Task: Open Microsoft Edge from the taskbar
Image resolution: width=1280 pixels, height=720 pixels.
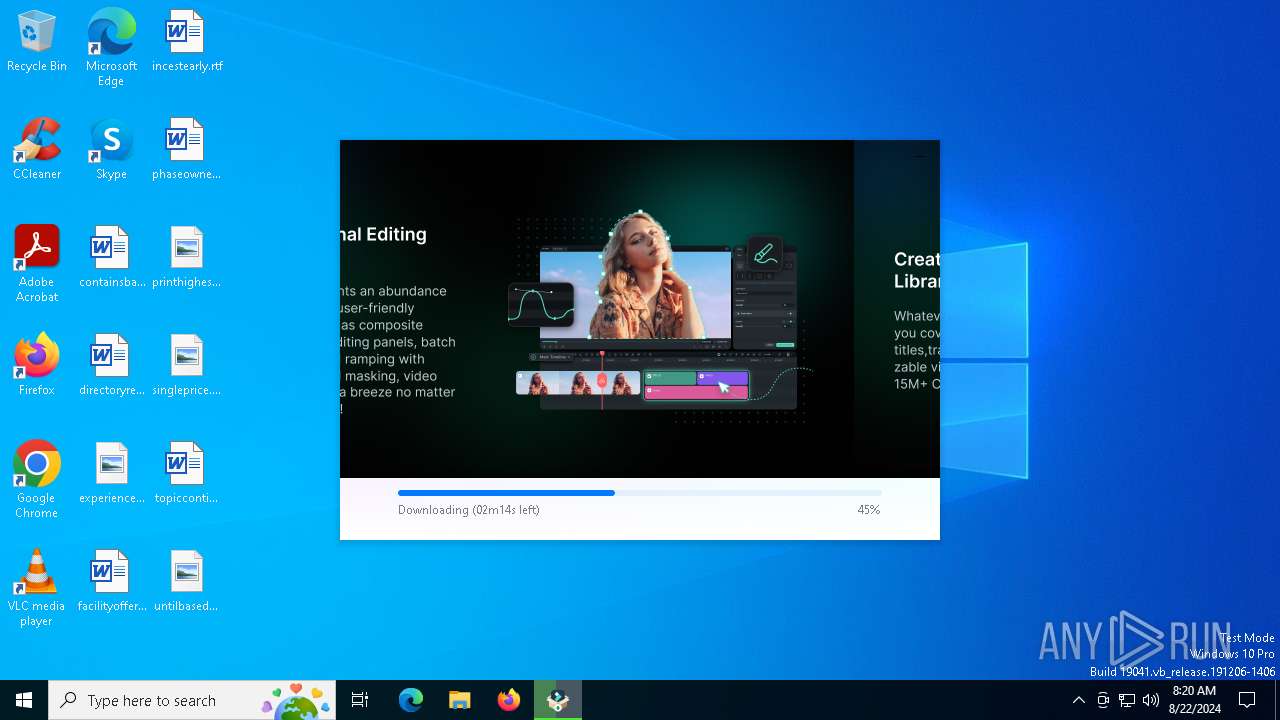Action: 411,700
